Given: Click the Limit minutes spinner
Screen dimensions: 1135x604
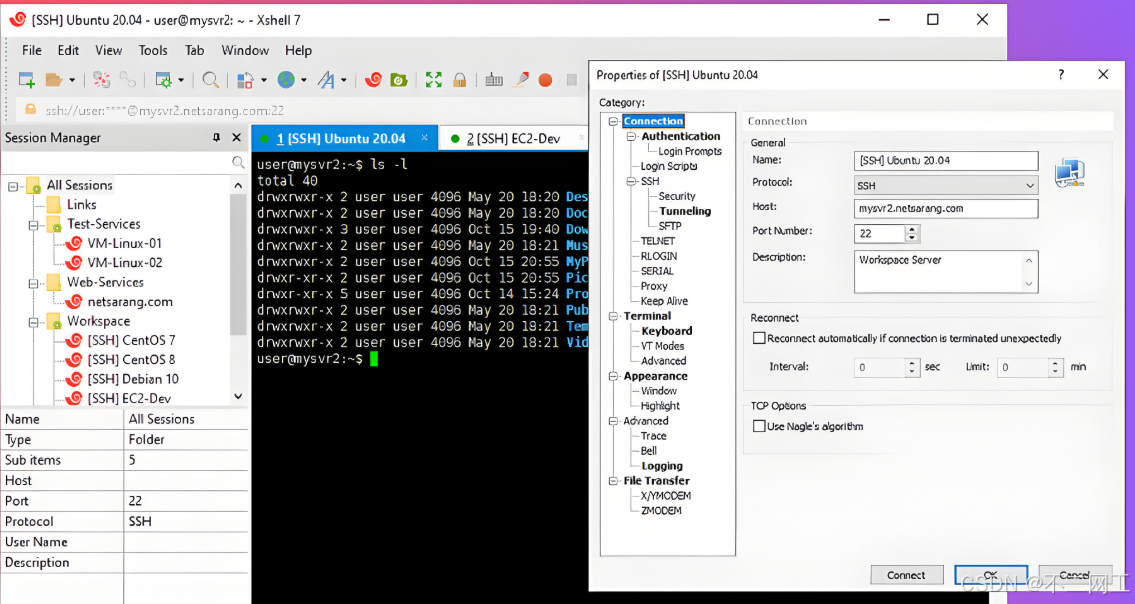Looking at the screenshot, I should (1055, 367).
